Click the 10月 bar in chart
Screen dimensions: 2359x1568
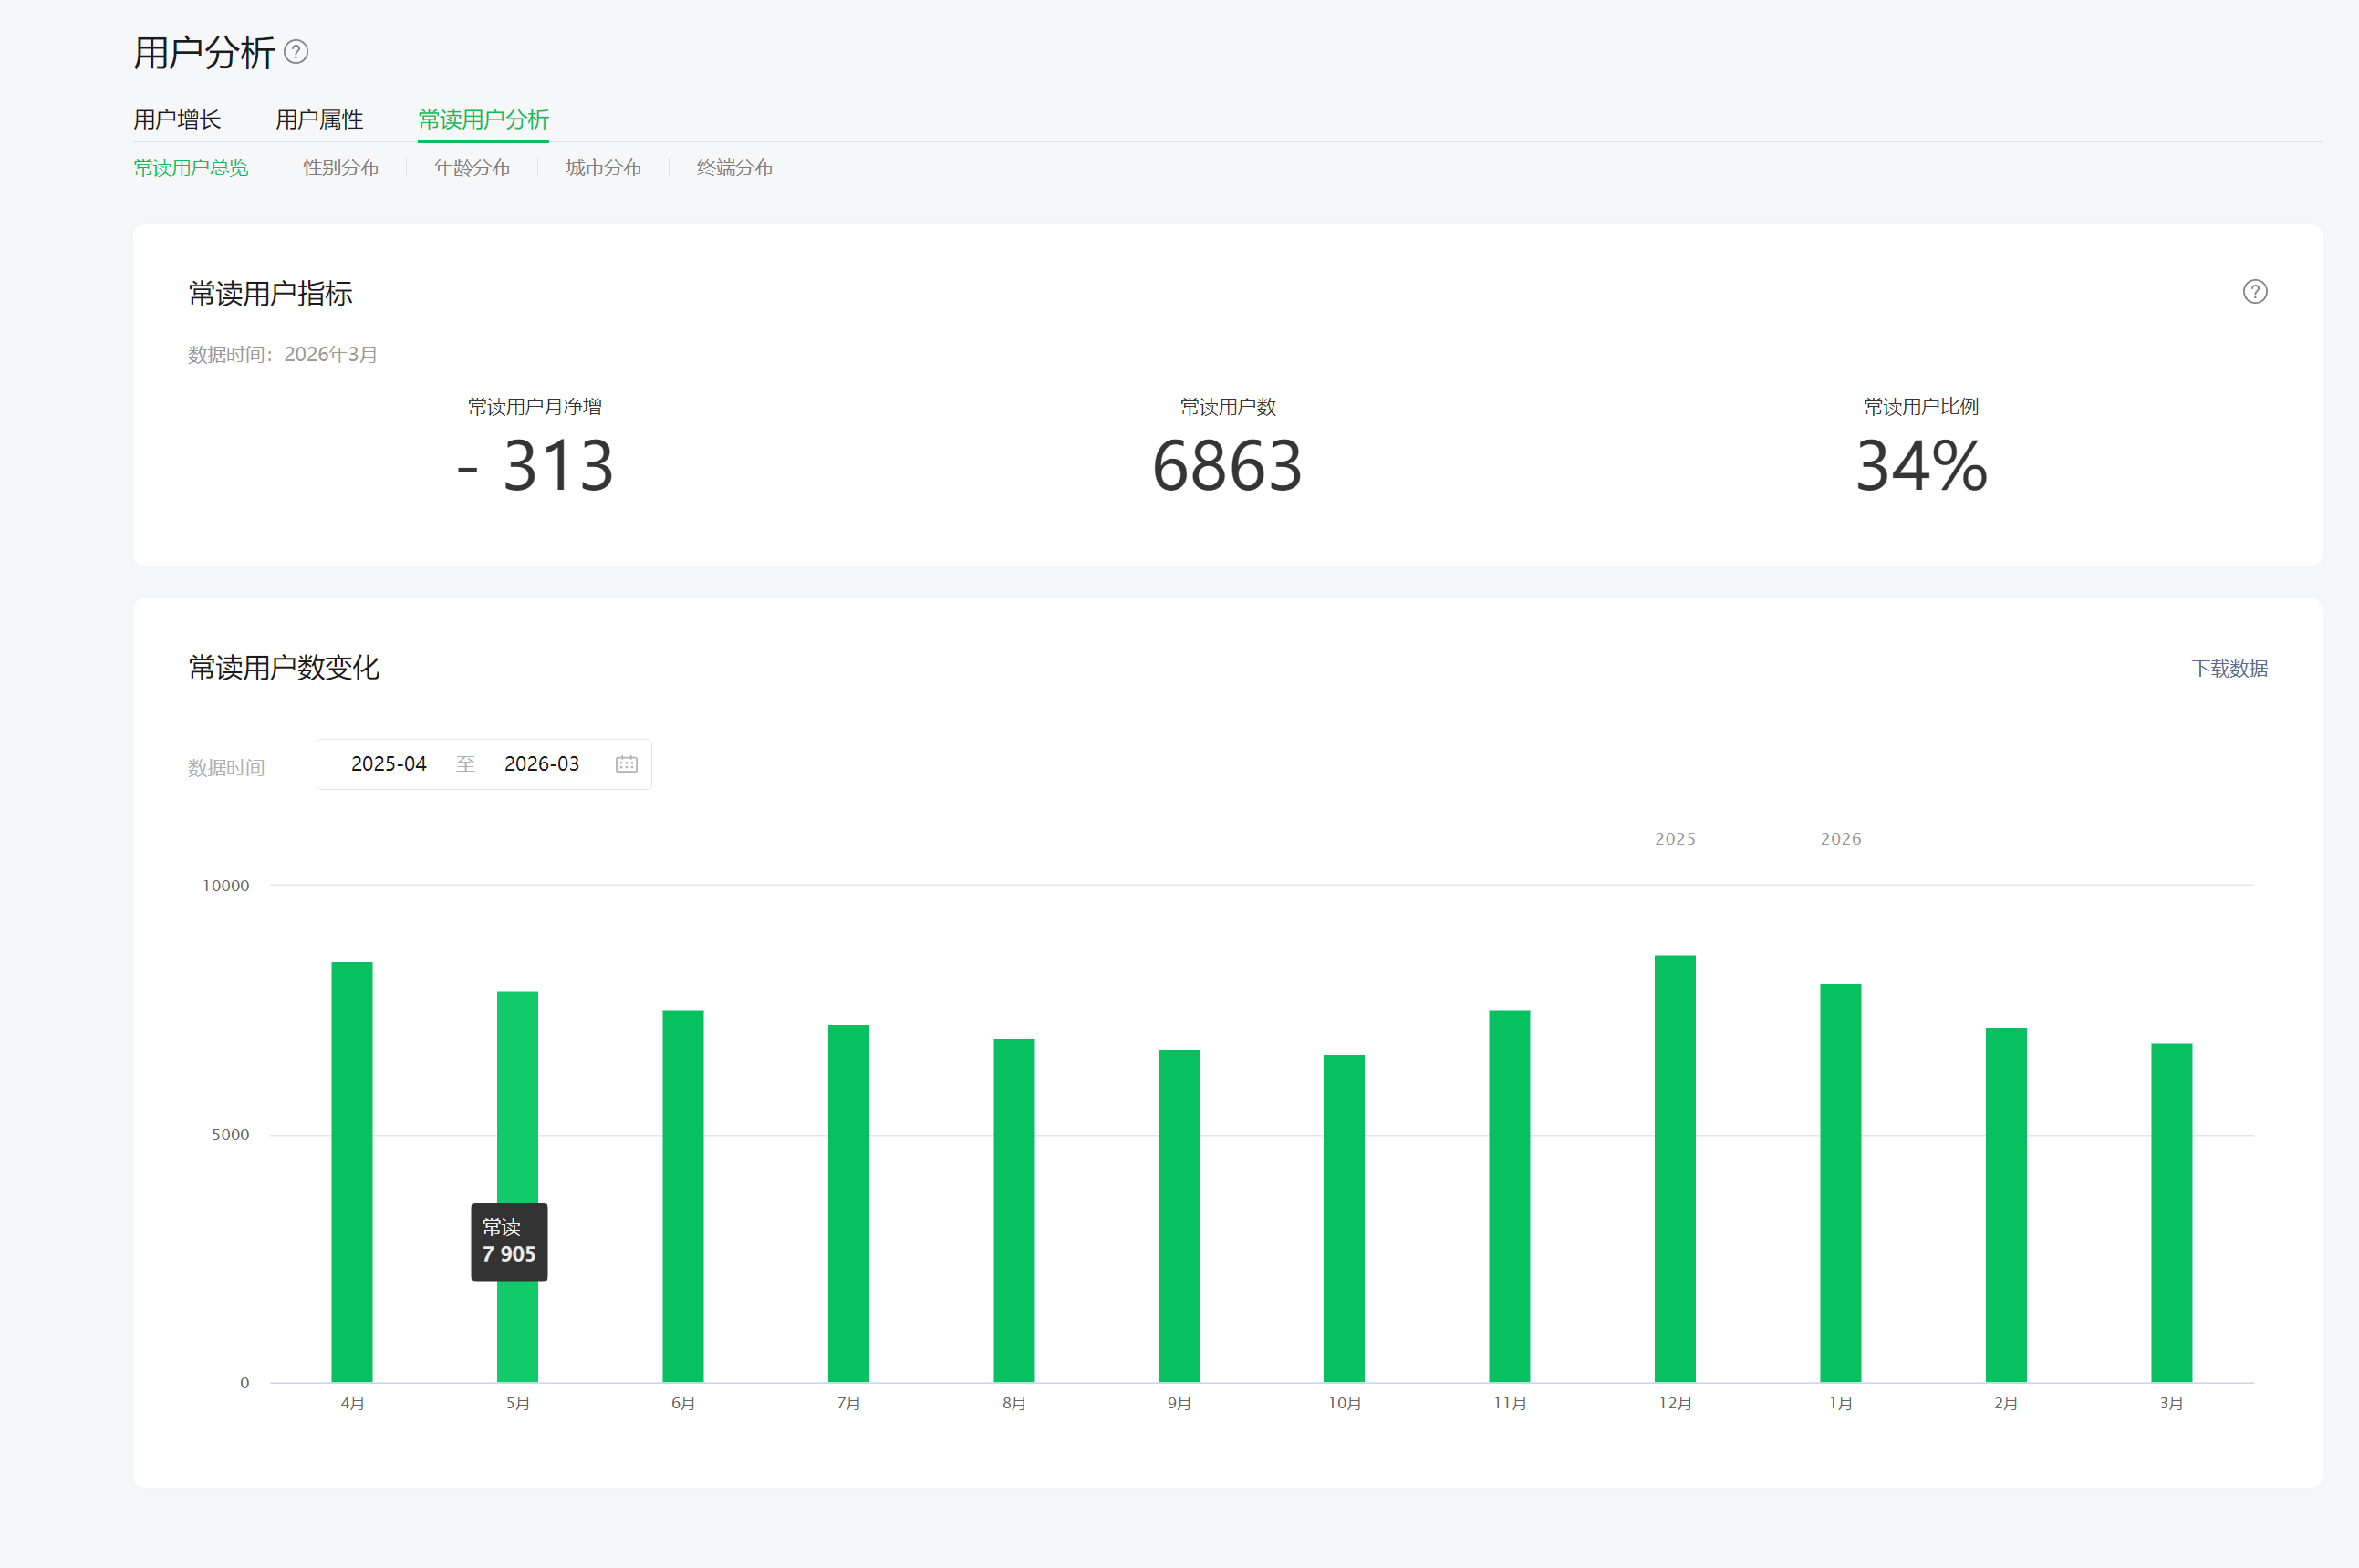1343,1220
